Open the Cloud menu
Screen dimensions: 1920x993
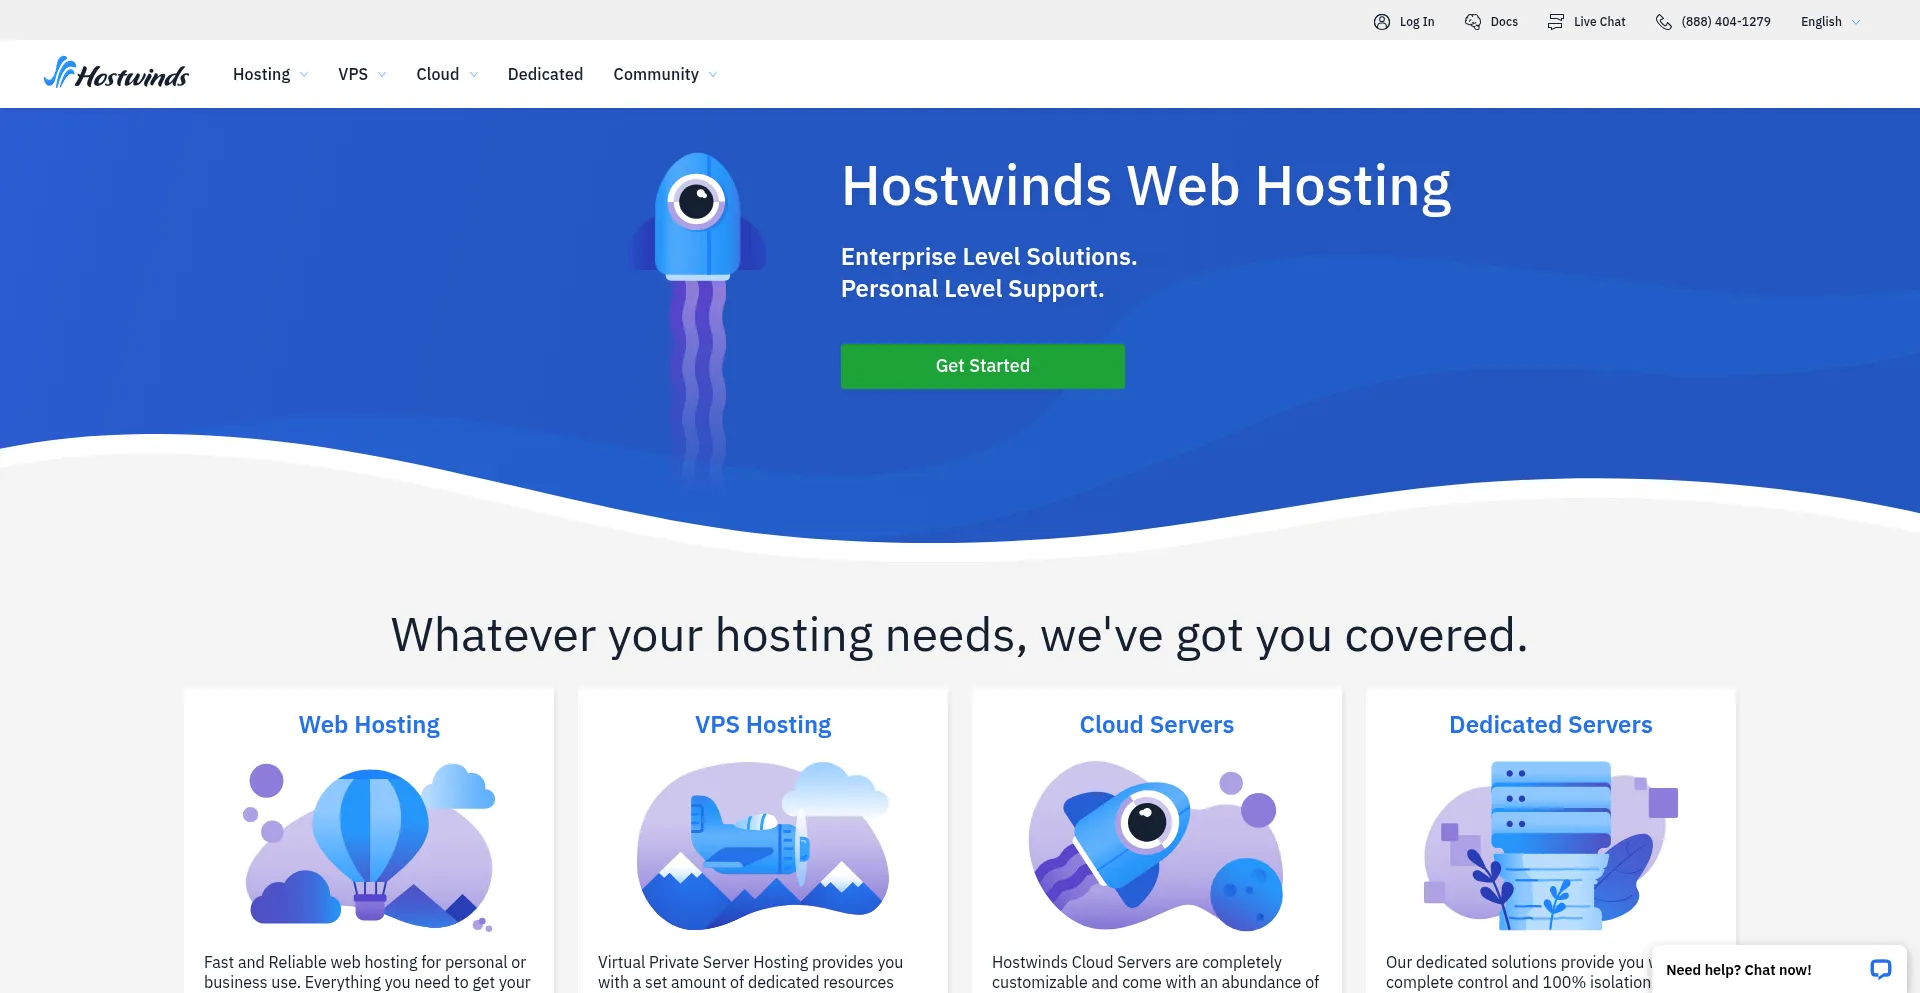click(447, 74)
